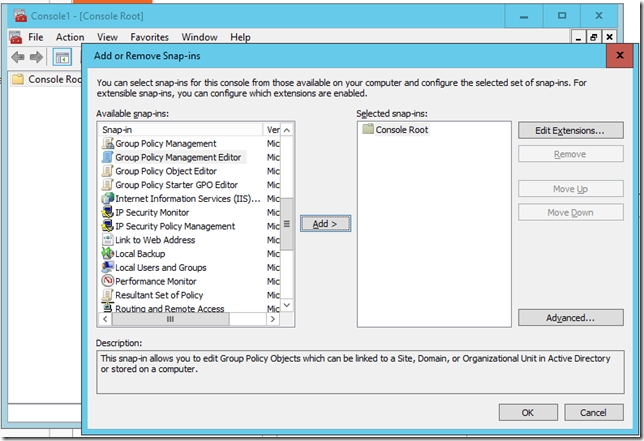Image resolution: width=644 pixels, height=441 pixels.
Task: Restore the inner MMC child window
Action: coord(593,37)
